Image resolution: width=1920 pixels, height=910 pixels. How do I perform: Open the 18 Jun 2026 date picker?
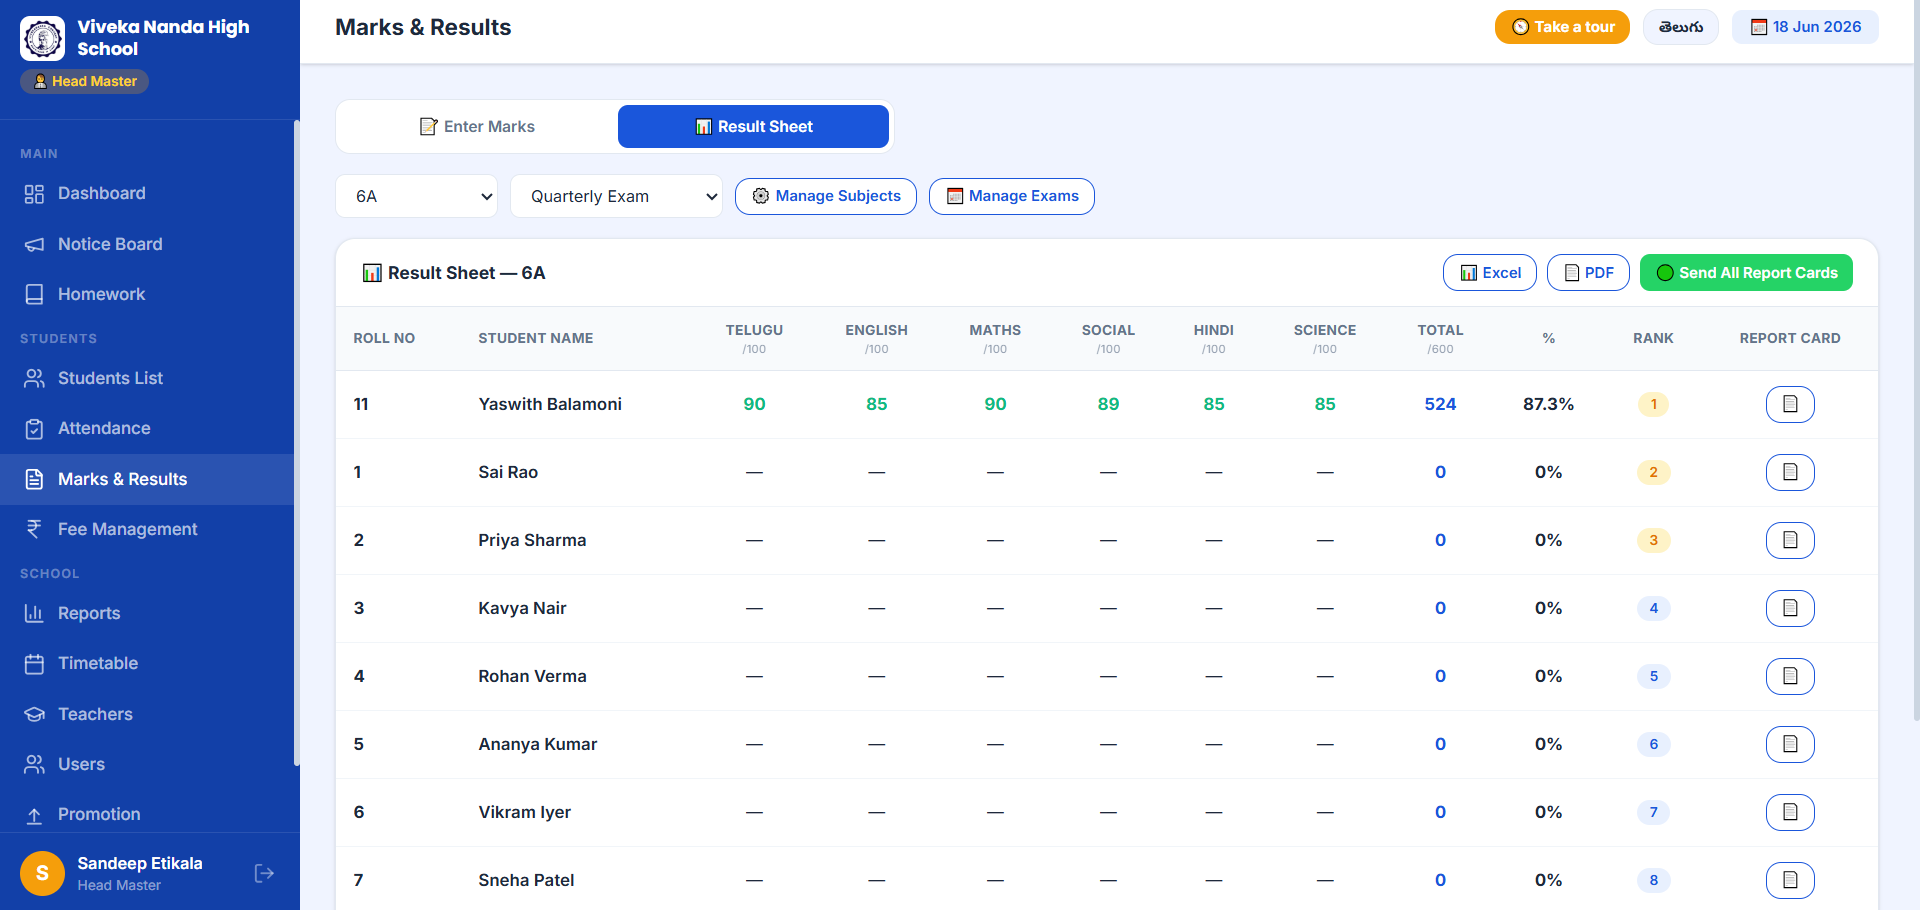click(x=1805, y=27)
